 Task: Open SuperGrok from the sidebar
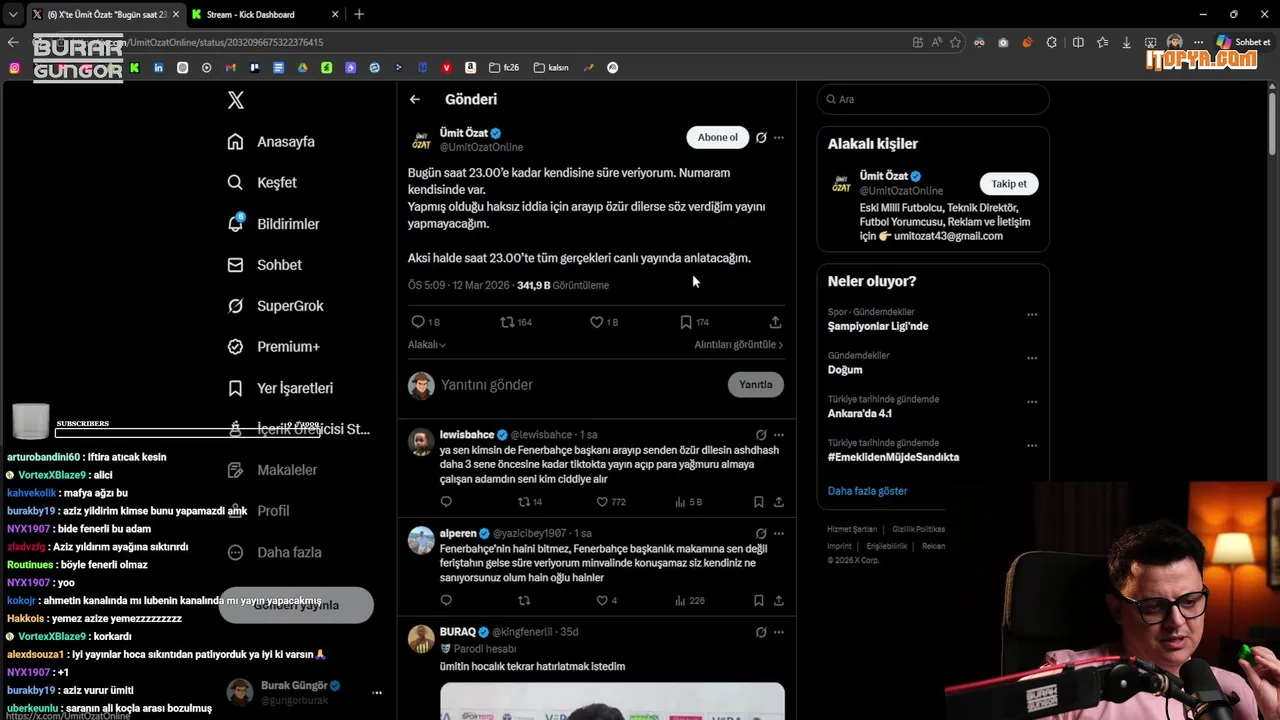point(275,306)
